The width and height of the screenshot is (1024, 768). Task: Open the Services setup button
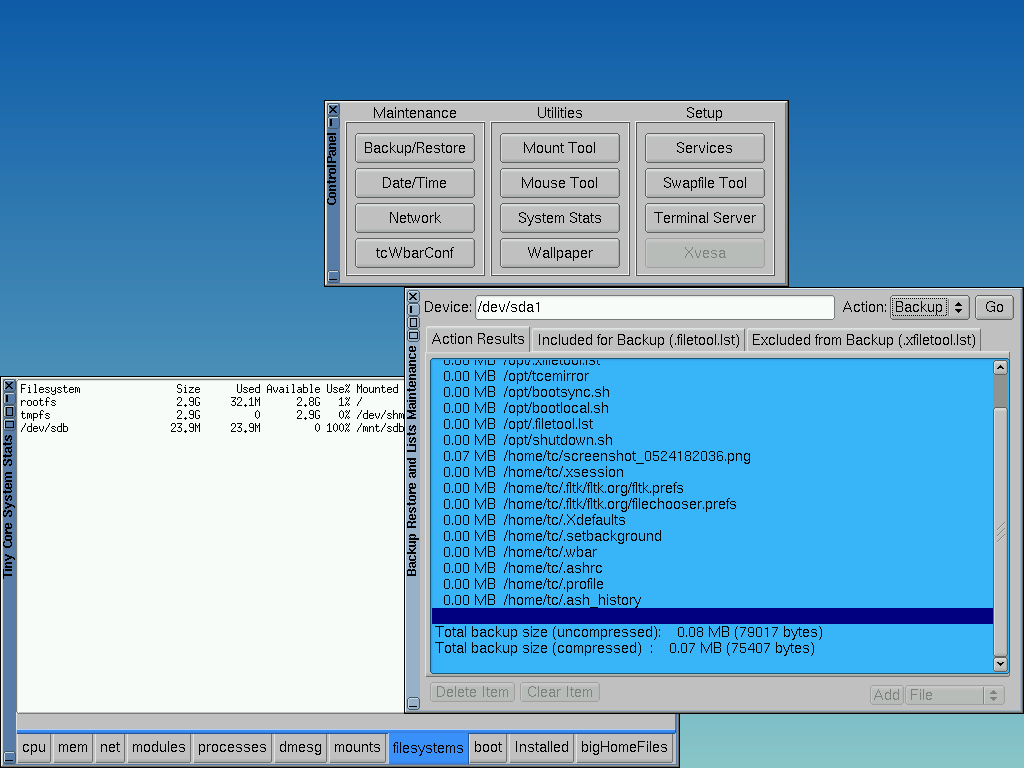coord(705,148)
